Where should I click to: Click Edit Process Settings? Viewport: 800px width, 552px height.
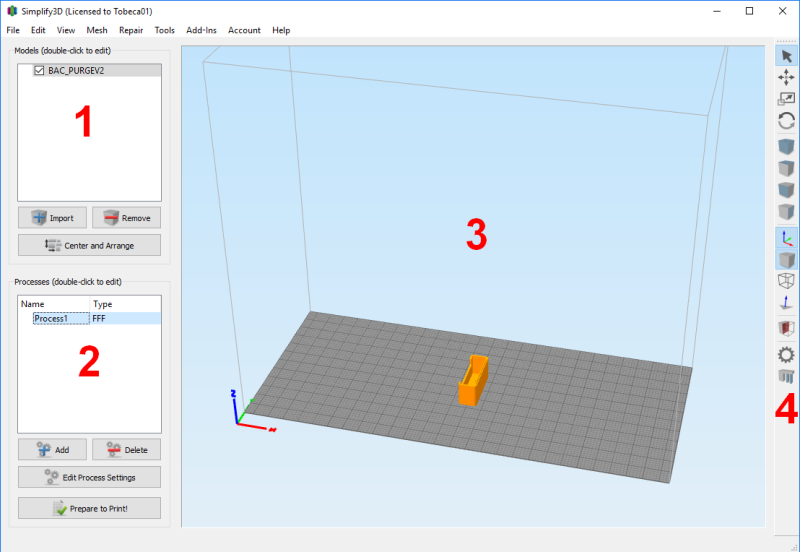pos(89,477)
